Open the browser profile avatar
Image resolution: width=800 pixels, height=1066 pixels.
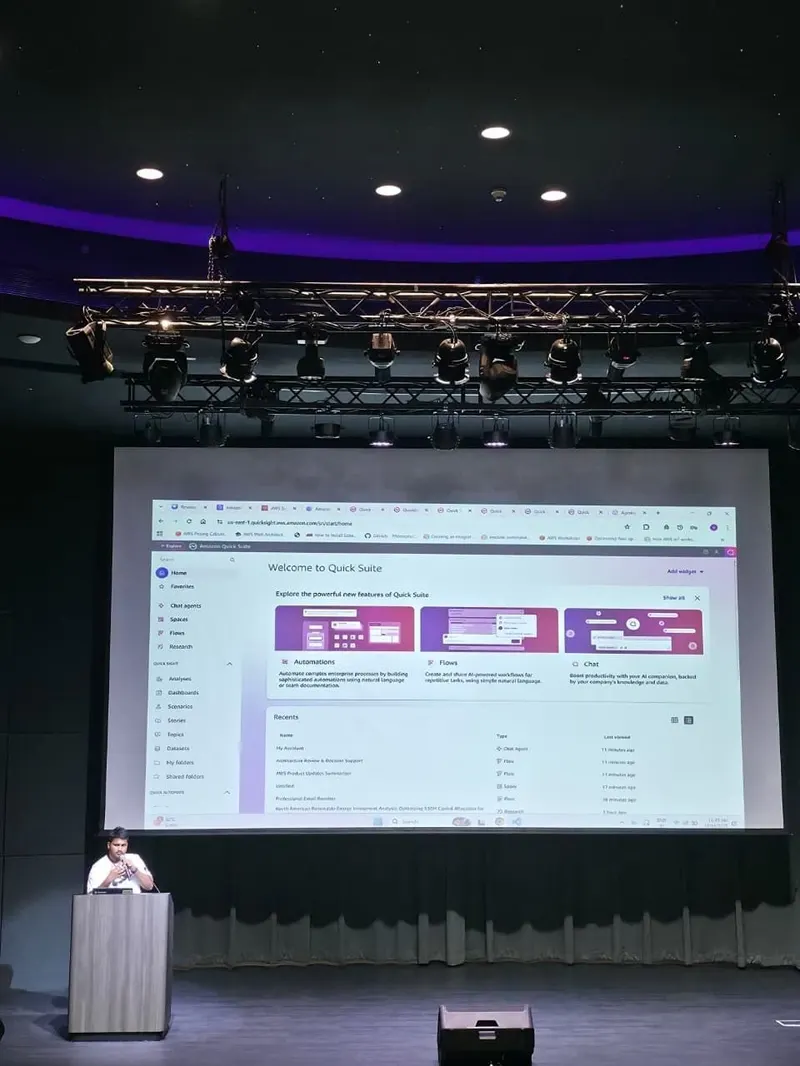[714, 528]
